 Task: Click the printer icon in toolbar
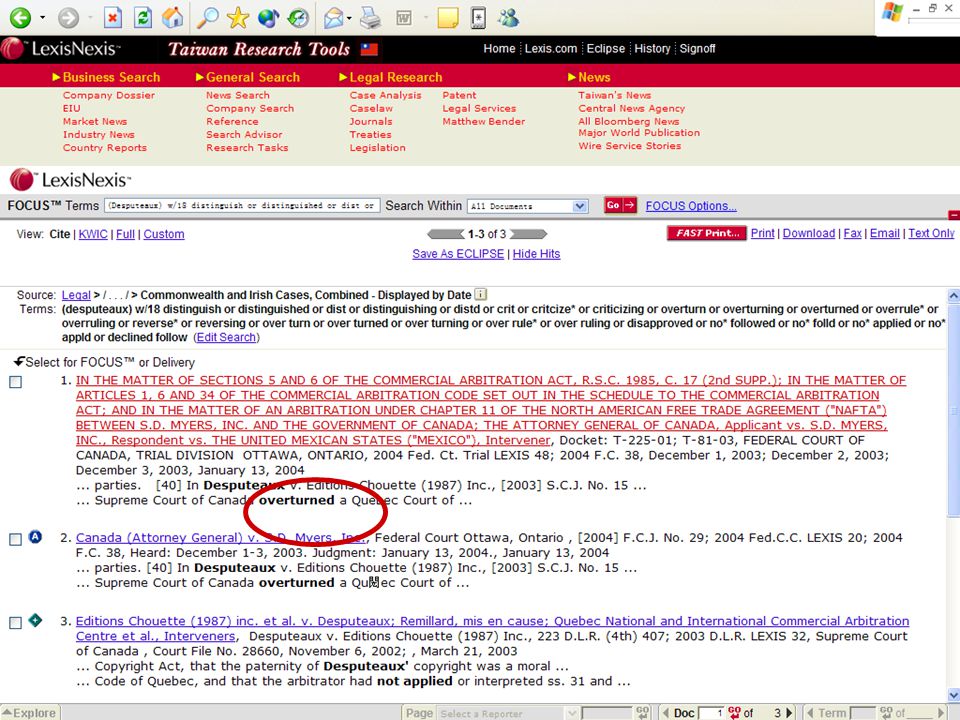click(370, 18)
